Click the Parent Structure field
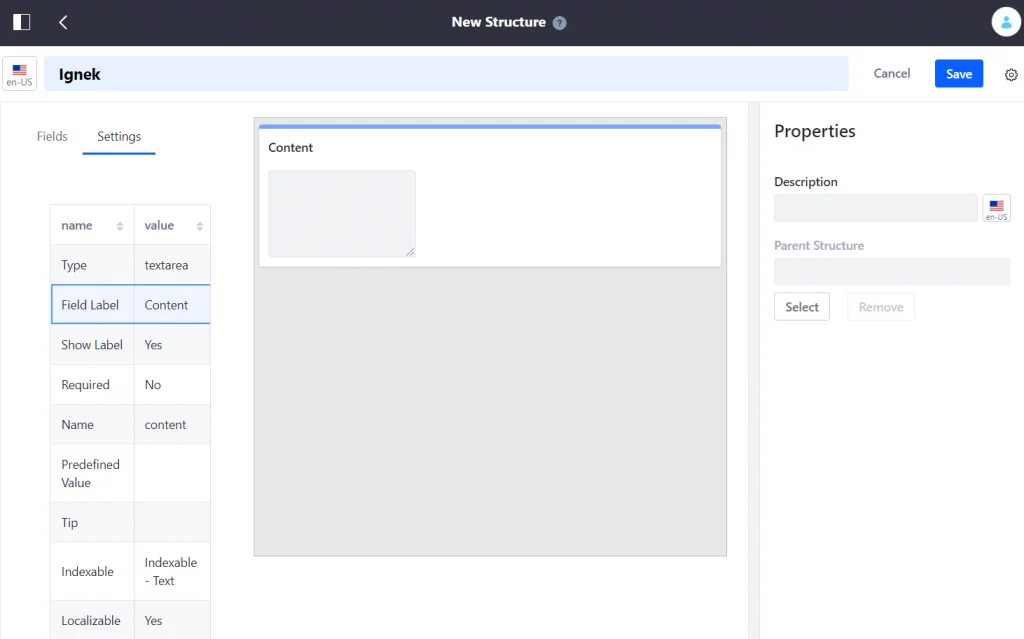1024x639 pixels. click(892, 271)
